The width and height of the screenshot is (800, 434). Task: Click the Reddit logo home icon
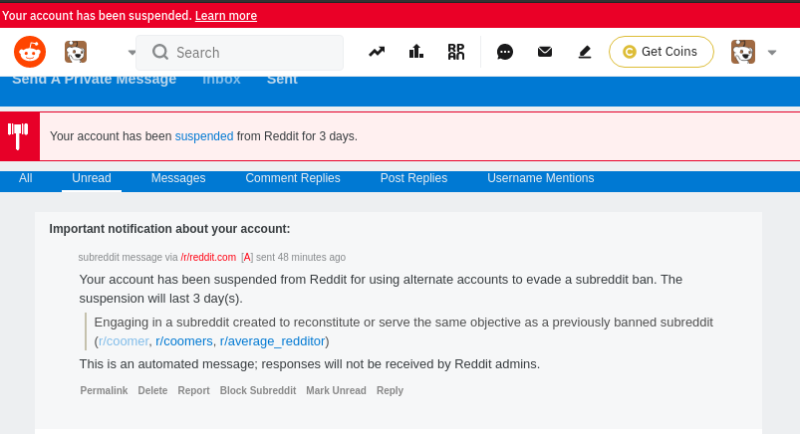30,52
